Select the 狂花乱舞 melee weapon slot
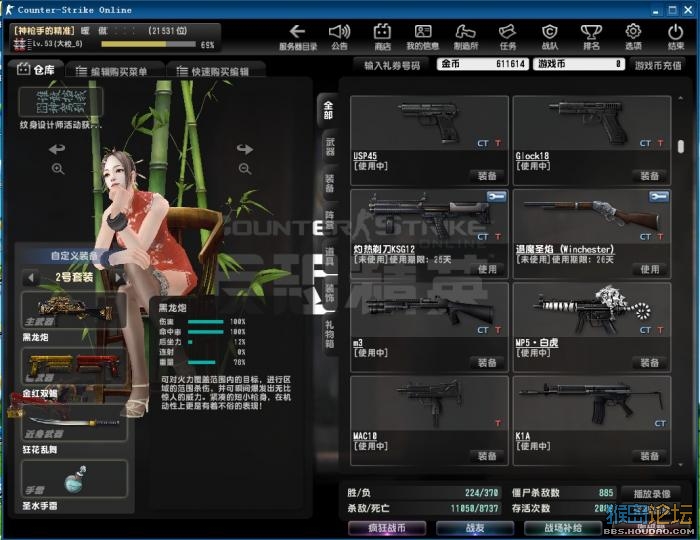The height and width of the screenshot is (540, 700). coord(74,423)
